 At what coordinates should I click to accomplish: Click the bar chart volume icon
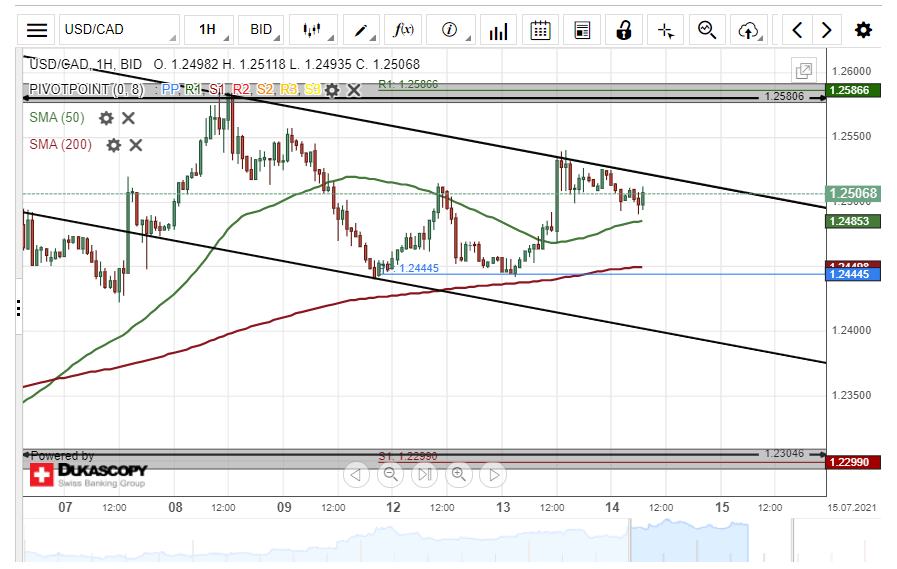click(497, 30)
